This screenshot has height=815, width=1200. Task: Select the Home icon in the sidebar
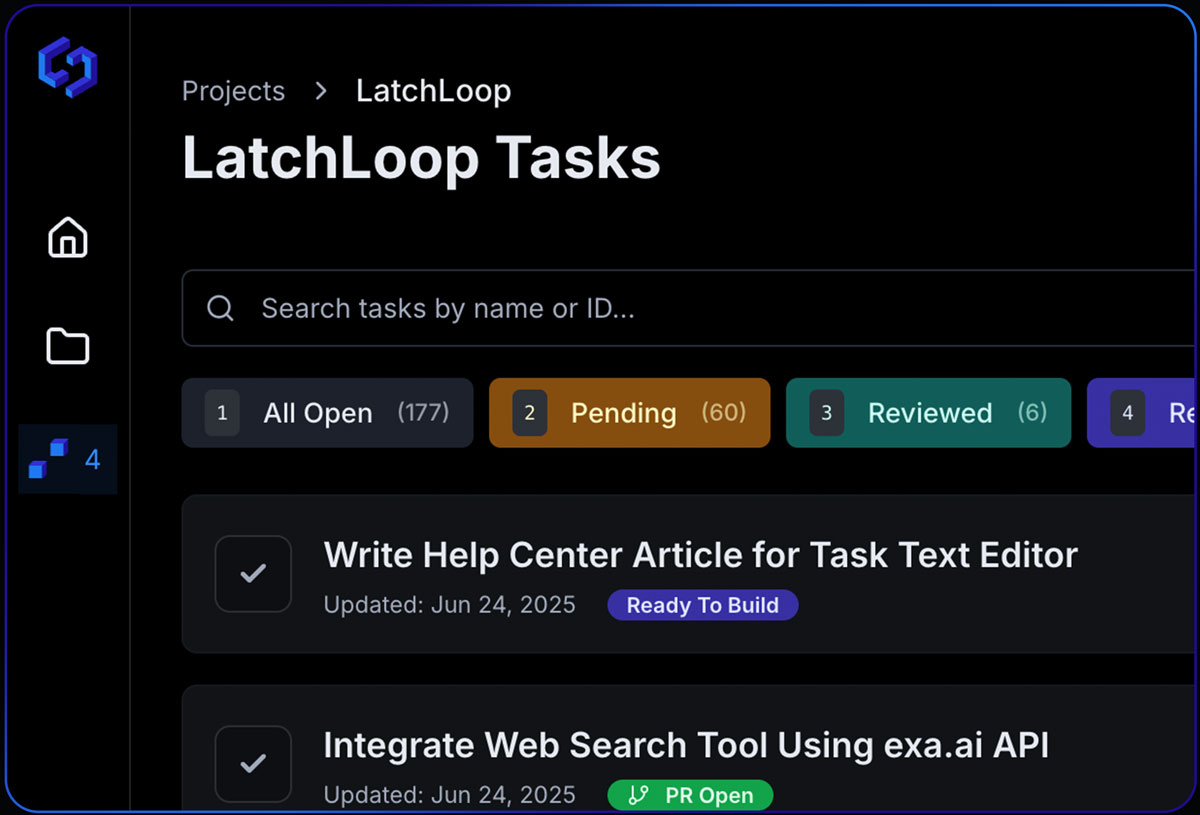pos(67,237)
